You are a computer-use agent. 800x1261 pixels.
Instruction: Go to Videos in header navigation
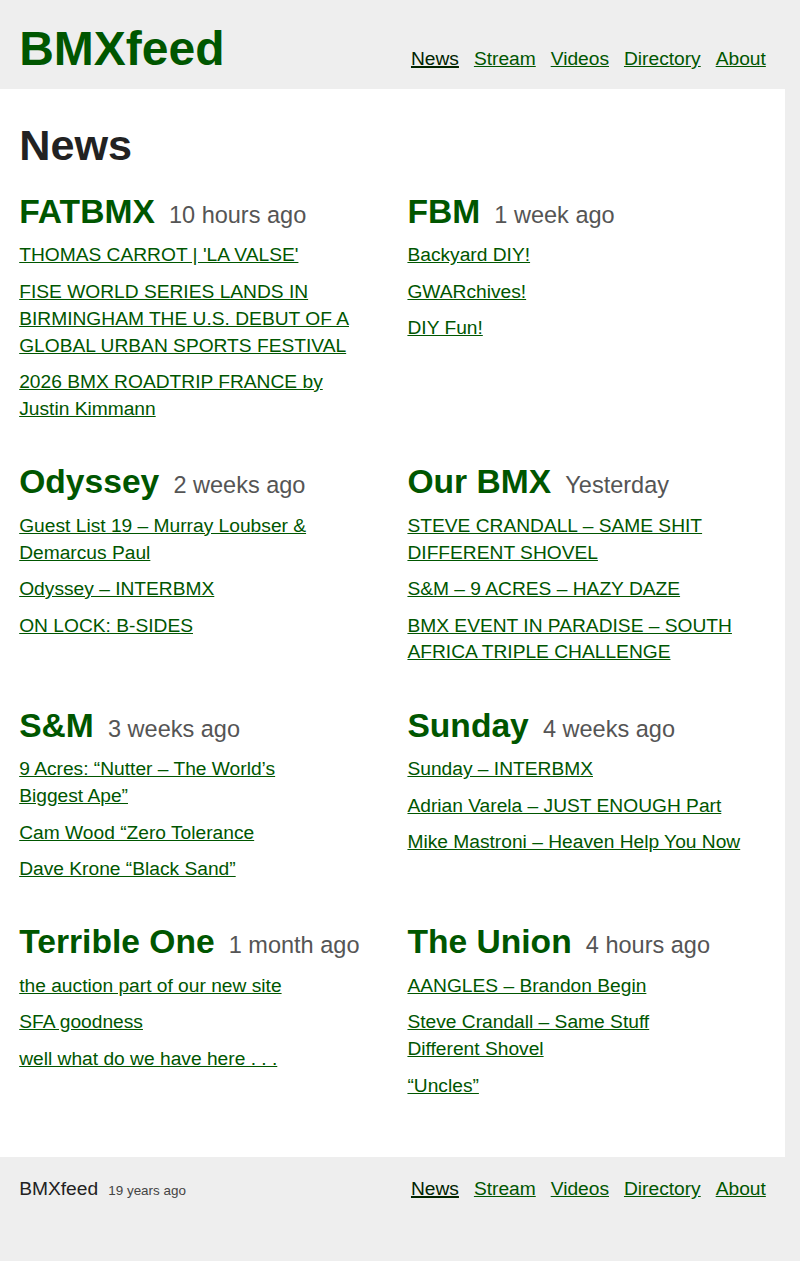tap(579, 59)
